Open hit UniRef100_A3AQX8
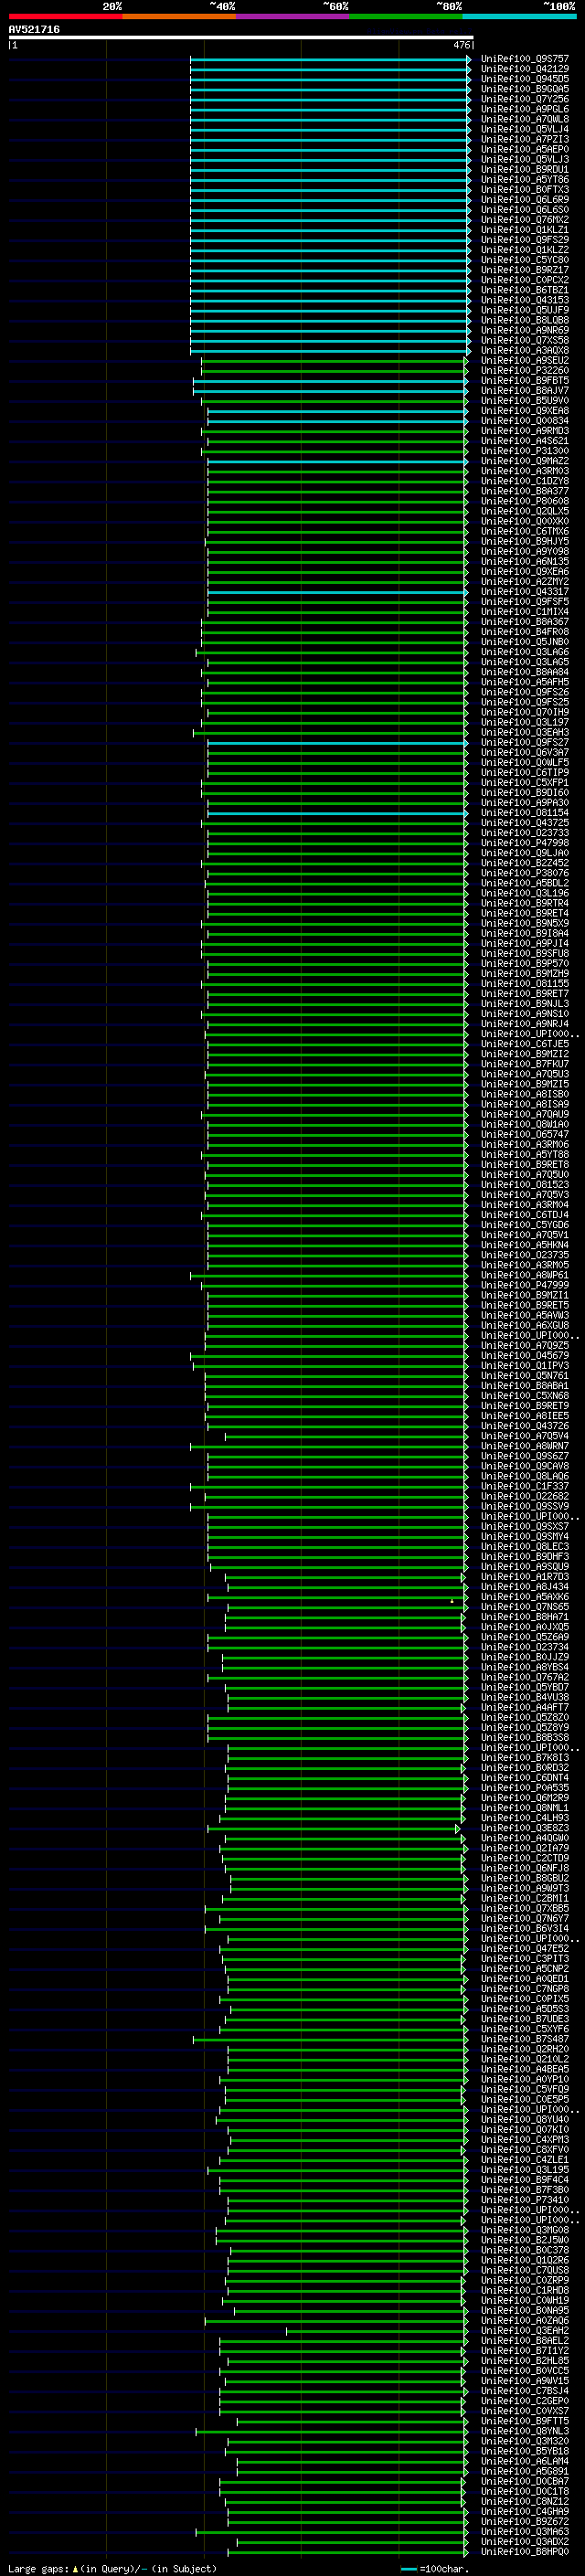The width and height of the screenshot is (585, 2576). pyautogui.click(x=525, y=351)
